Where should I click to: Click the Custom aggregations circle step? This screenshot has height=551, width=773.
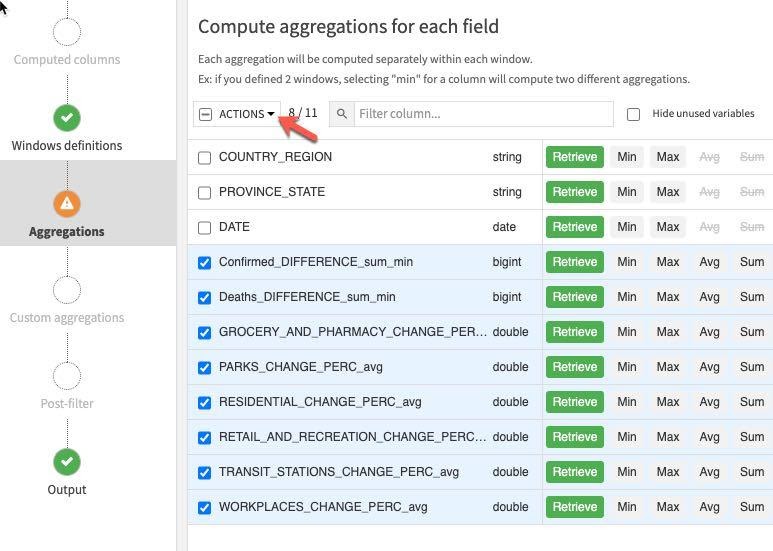(x=67, y=290)
